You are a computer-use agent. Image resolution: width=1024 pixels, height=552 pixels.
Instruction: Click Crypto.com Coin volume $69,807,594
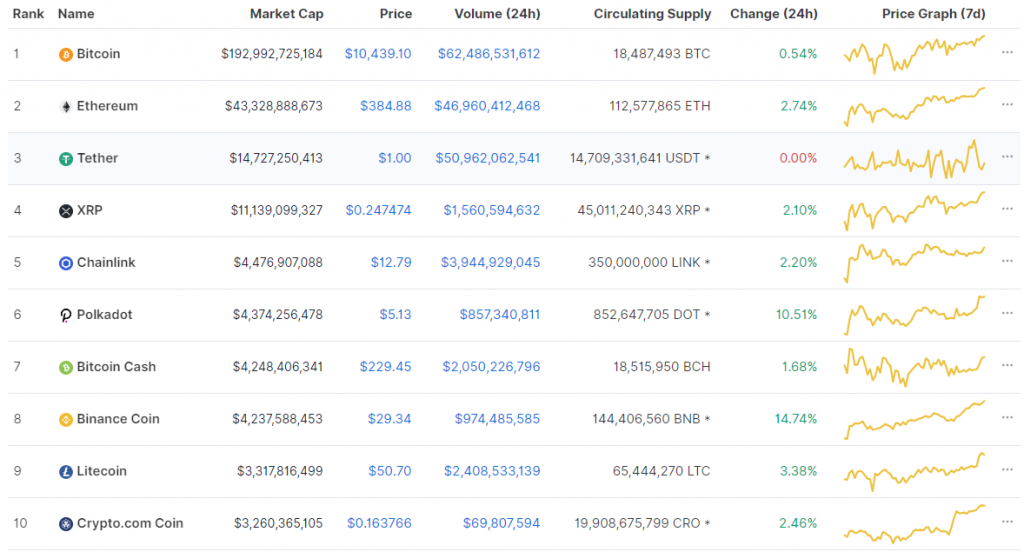(x=502, y=523)
